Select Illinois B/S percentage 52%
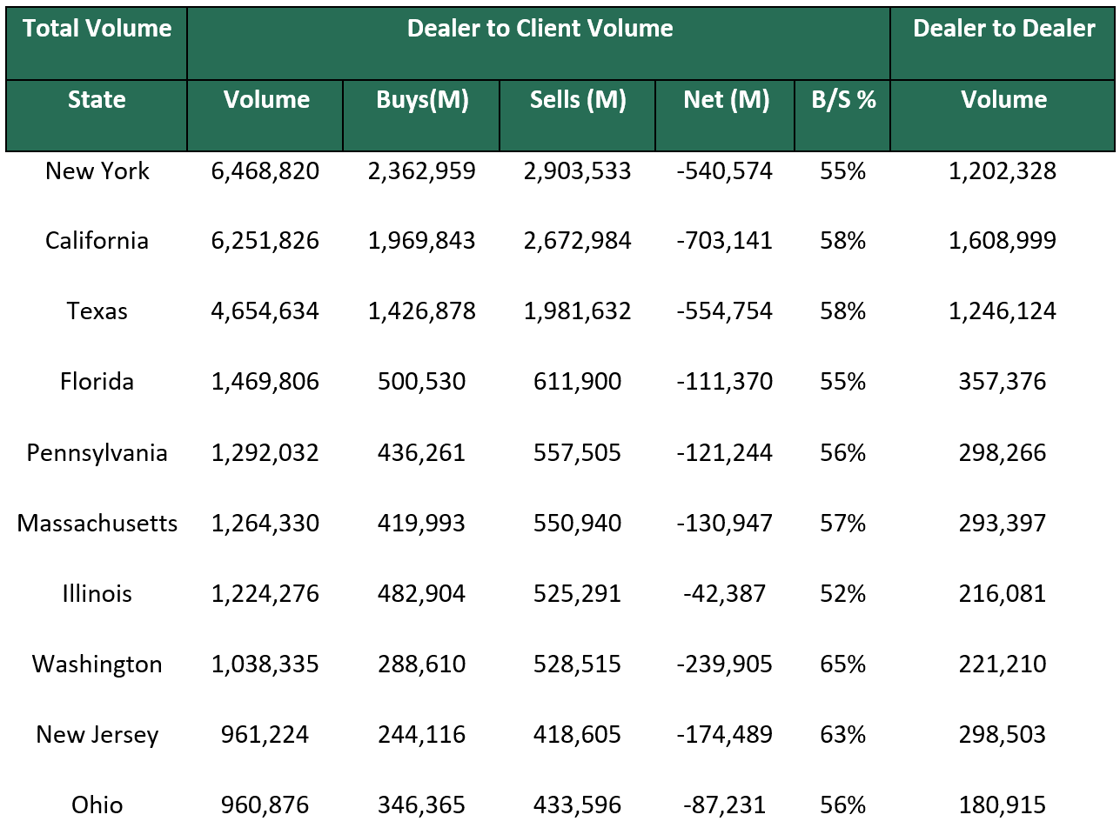Screen dimensions: 1120x828 [x=841, y=593]
